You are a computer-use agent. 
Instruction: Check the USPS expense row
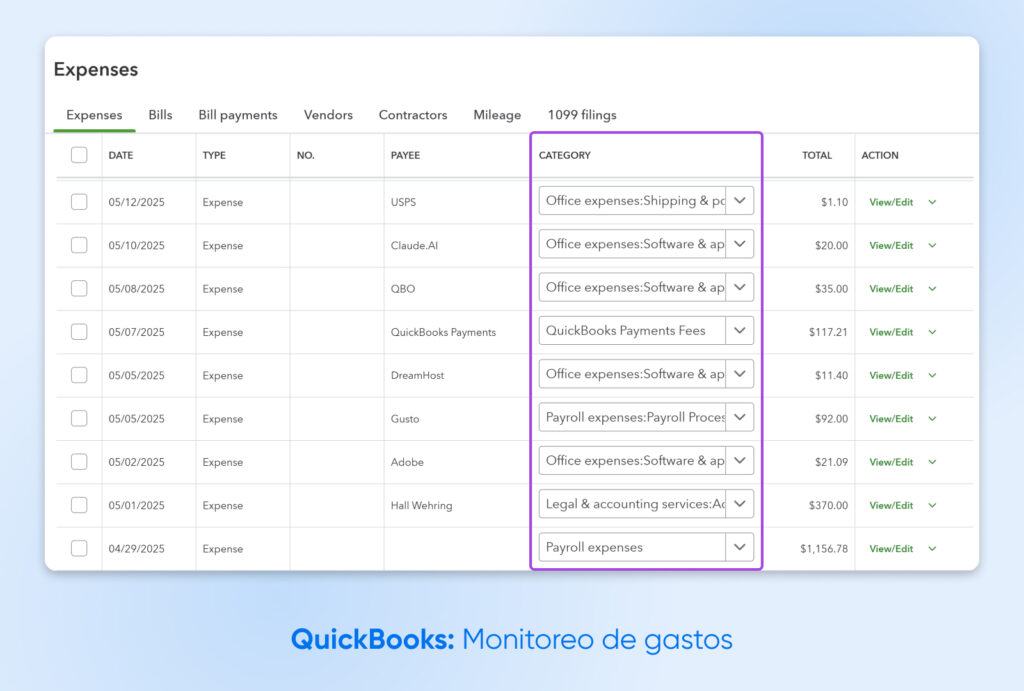(79, 201)
